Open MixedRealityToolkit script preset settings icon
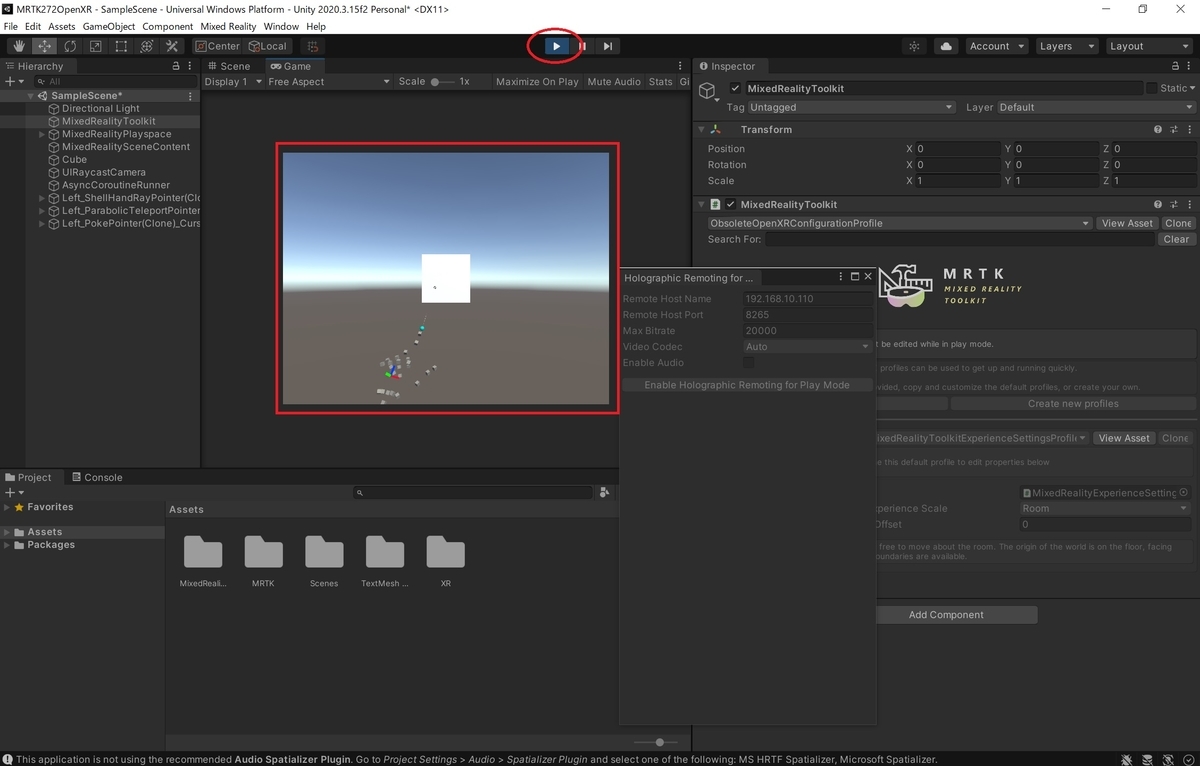1200x766 pixels. [1174, 204]
